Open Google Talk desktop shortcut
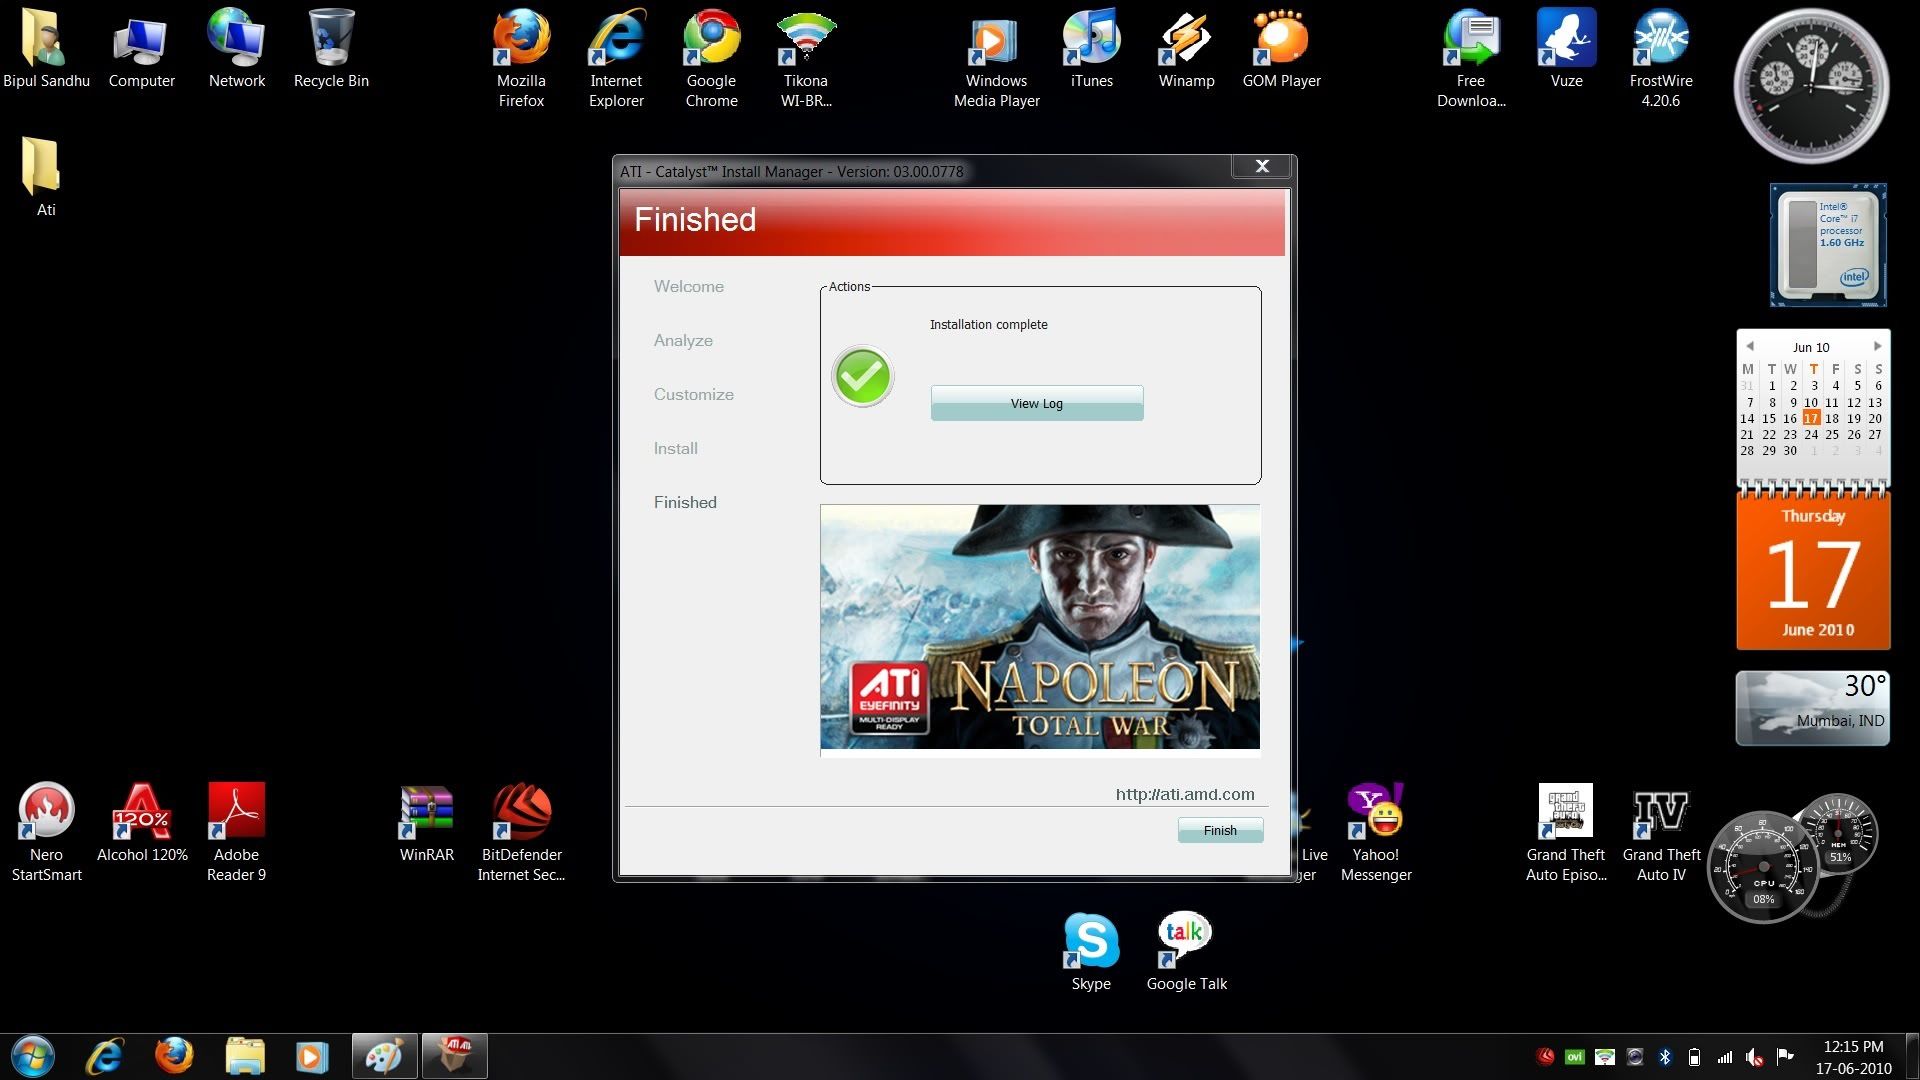Screen dimensions: 1920x1080 1186,951
